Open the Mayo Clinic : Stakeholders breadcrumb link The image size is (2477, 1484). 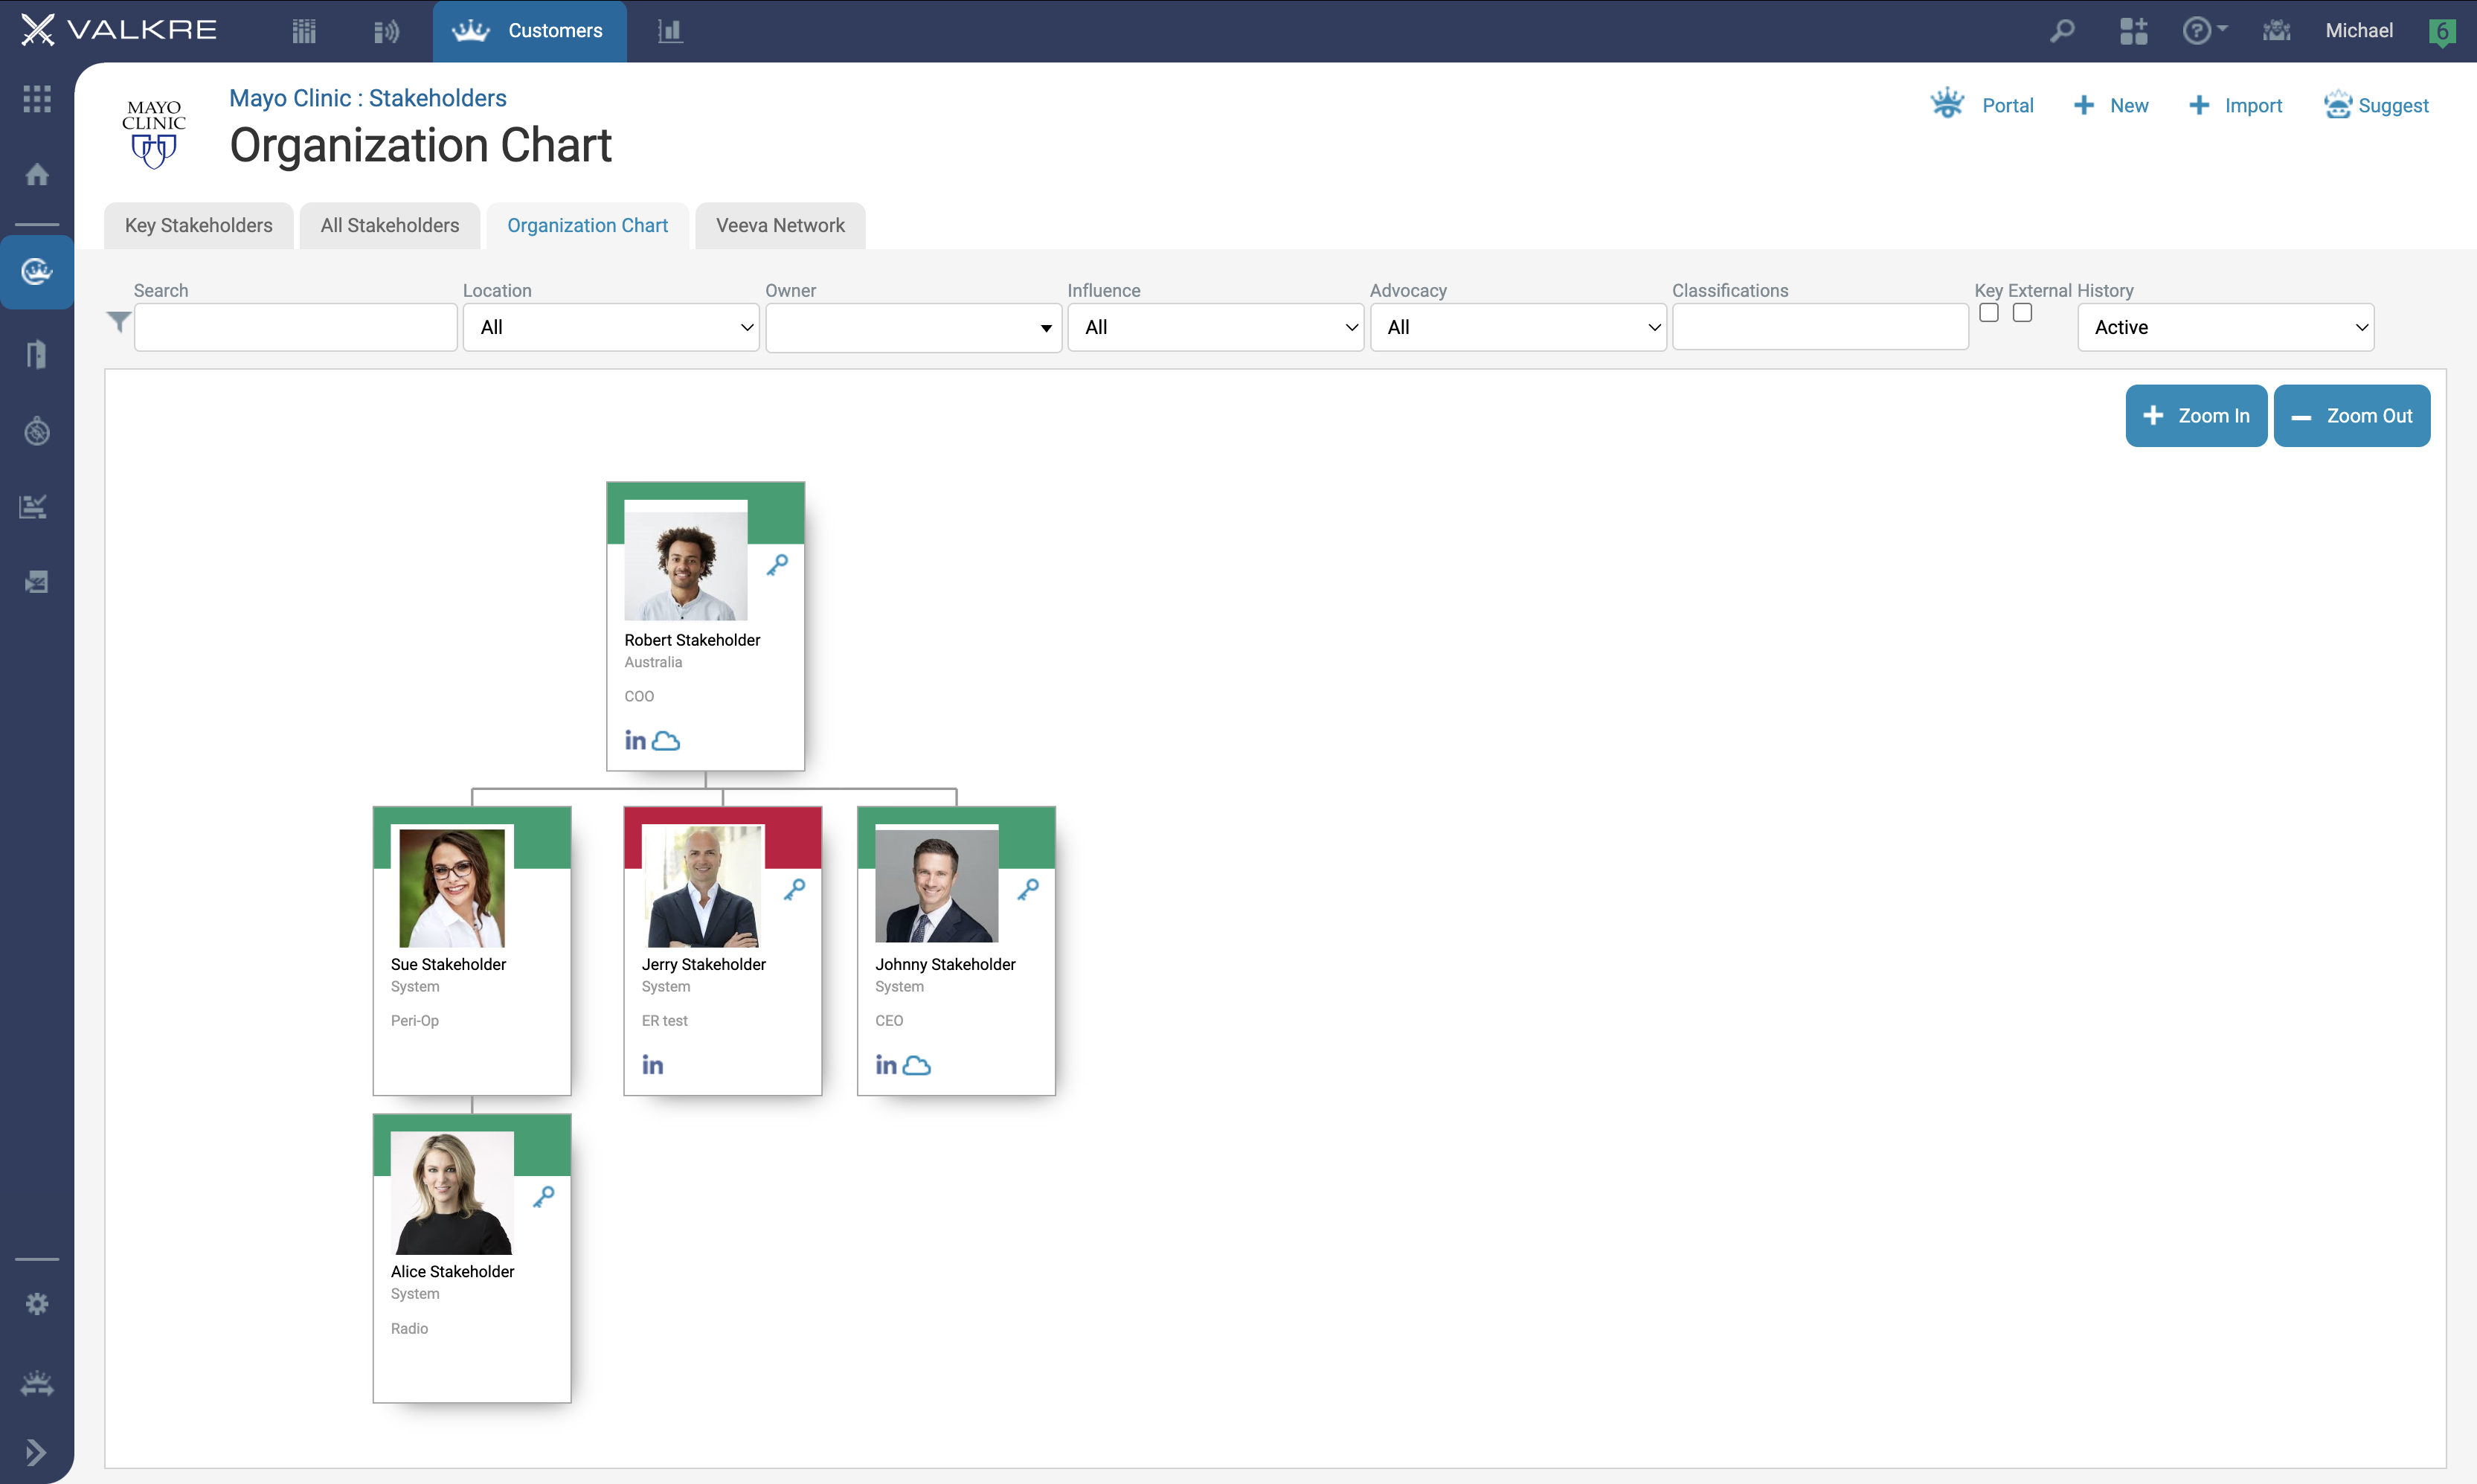pyautogui.click(x=368, y=98)
